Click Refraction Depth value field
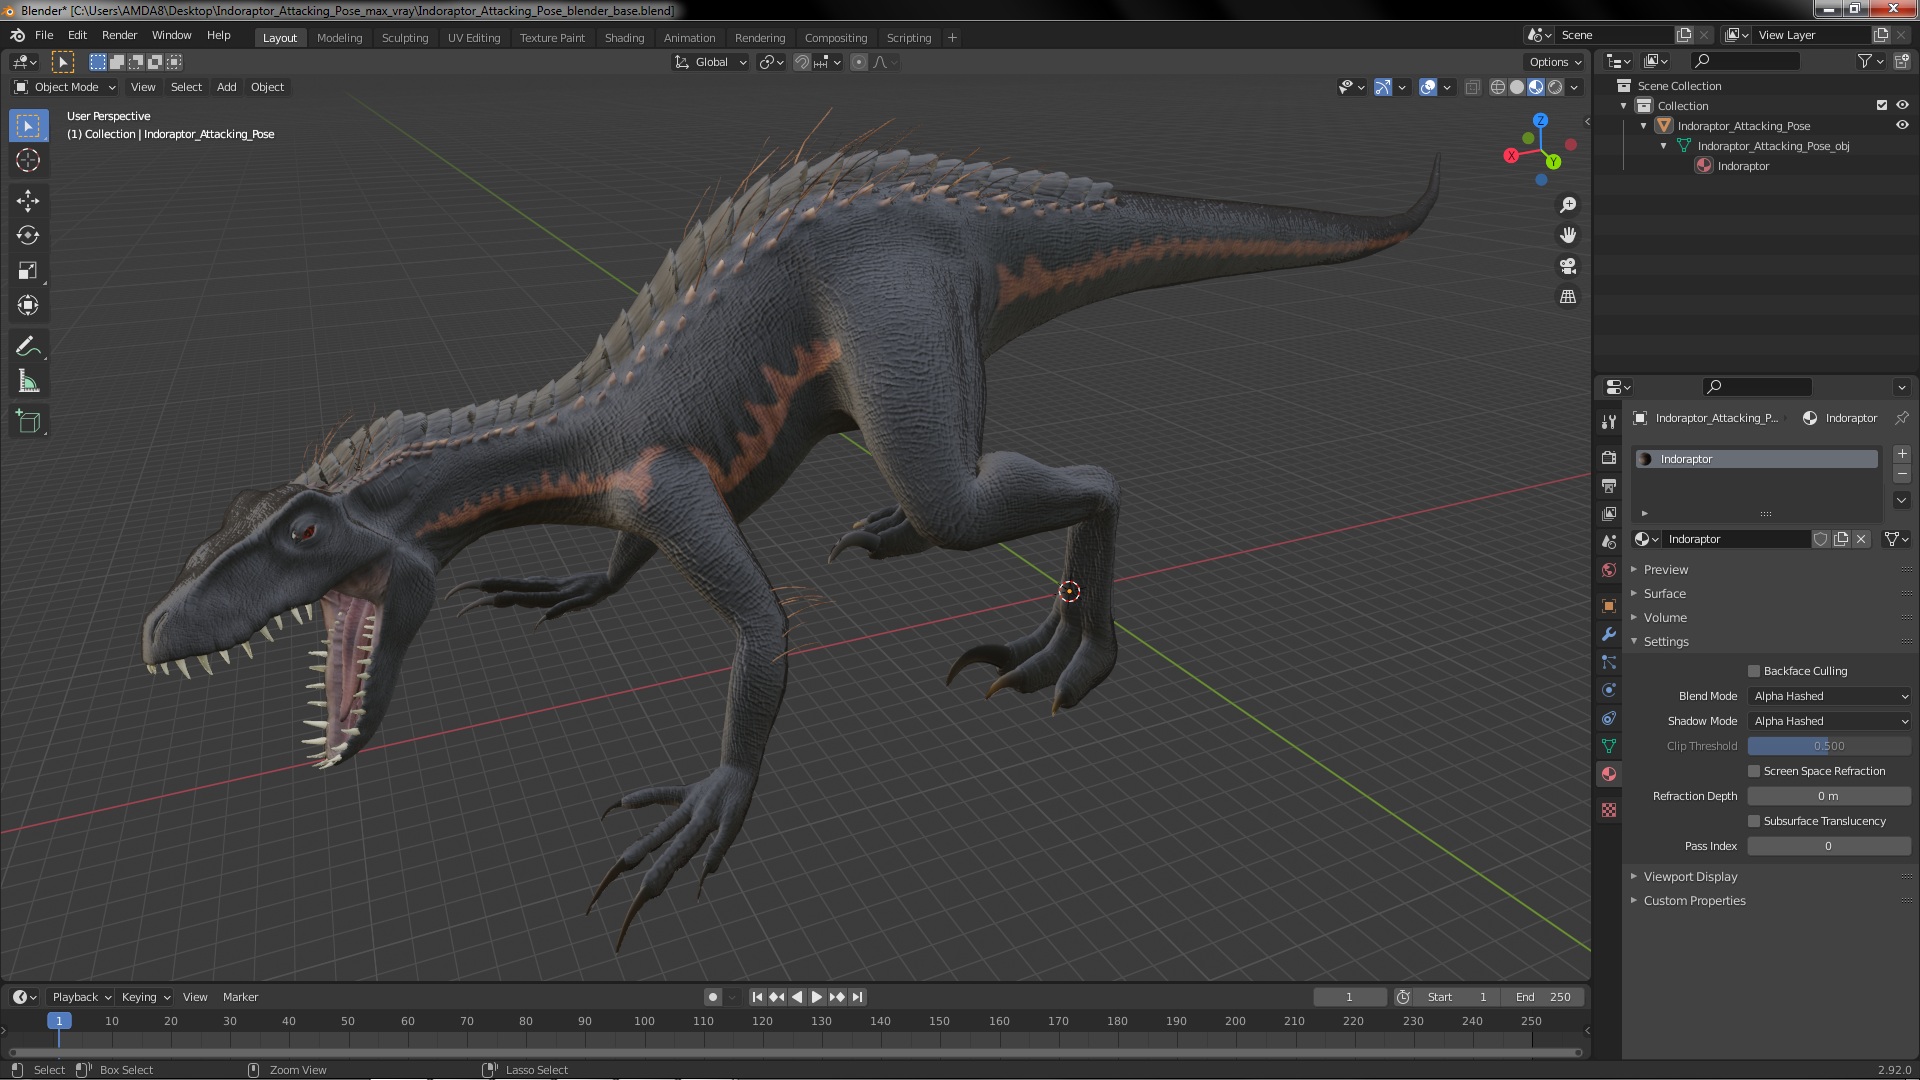 click(1830, 796)
